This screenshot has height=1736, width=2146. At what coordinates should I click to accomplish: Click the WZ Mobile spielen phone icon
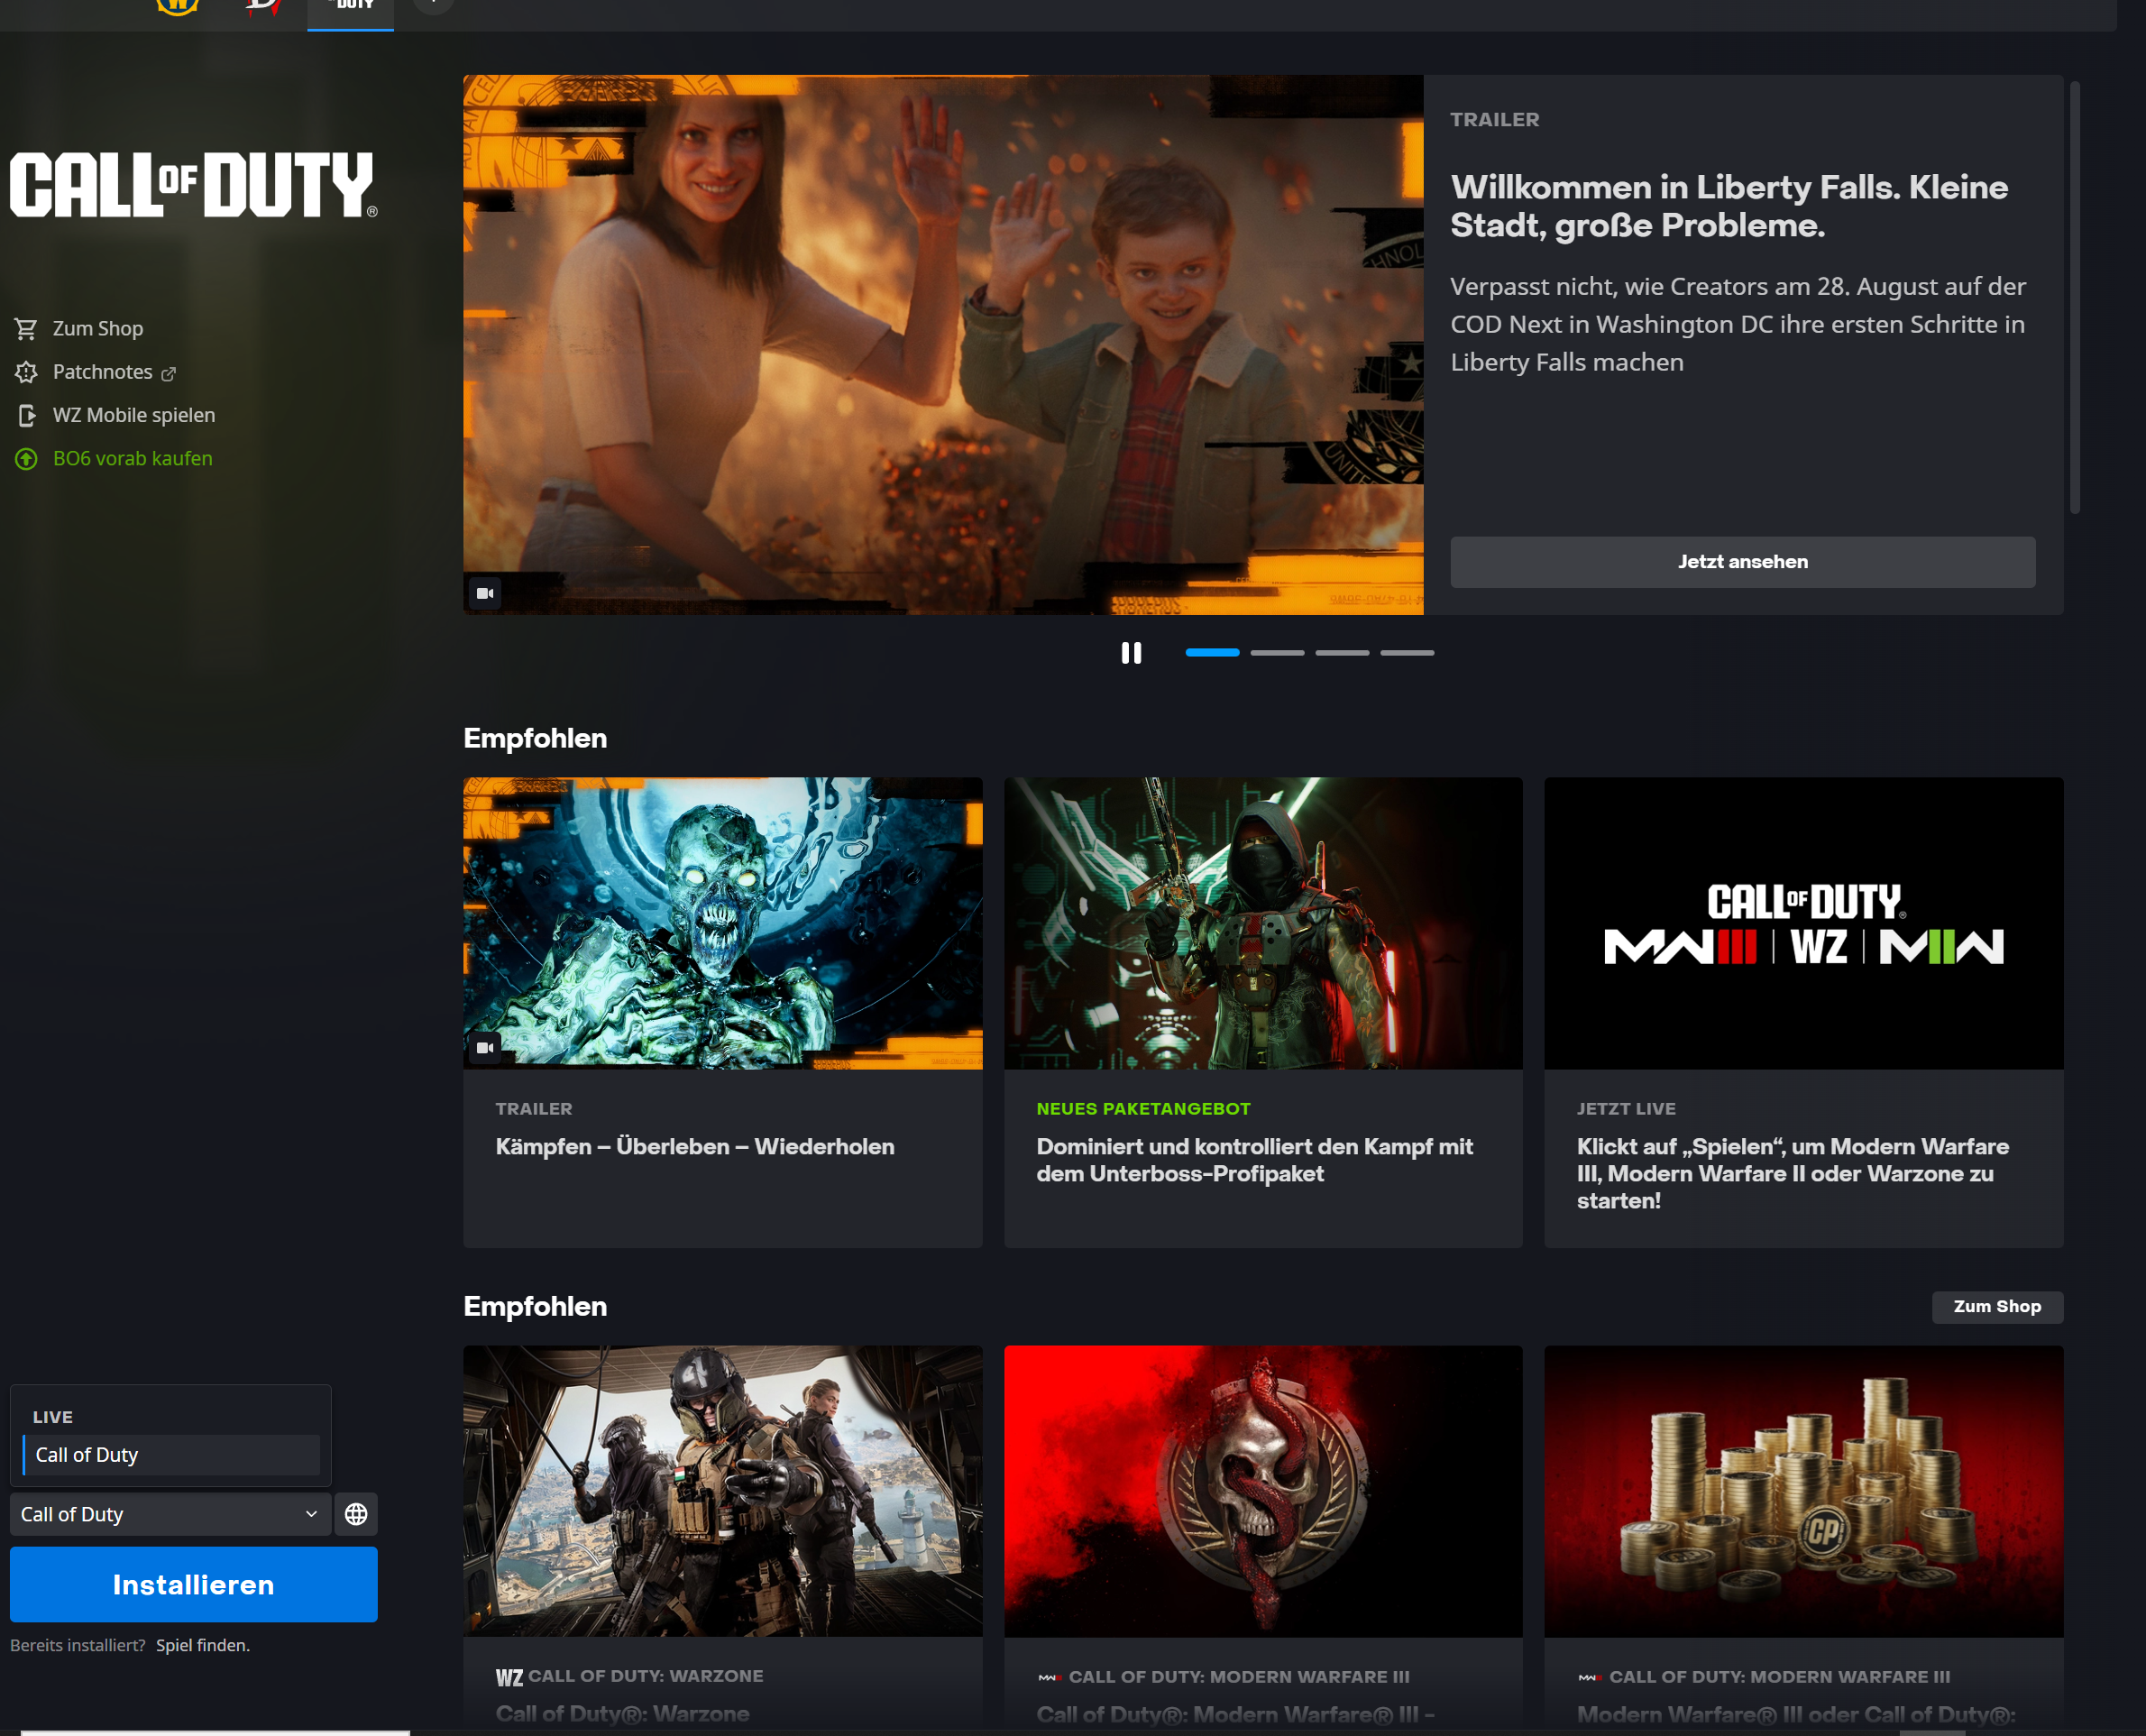click(26, 415)
